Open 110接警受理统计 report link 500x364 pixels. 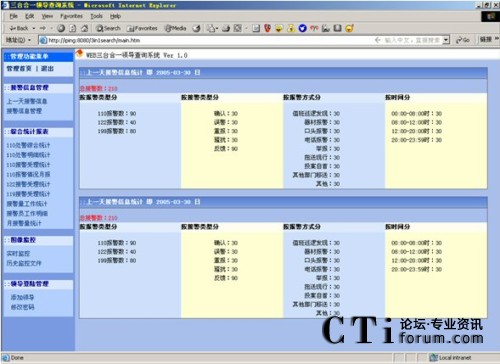pos(28,165)
